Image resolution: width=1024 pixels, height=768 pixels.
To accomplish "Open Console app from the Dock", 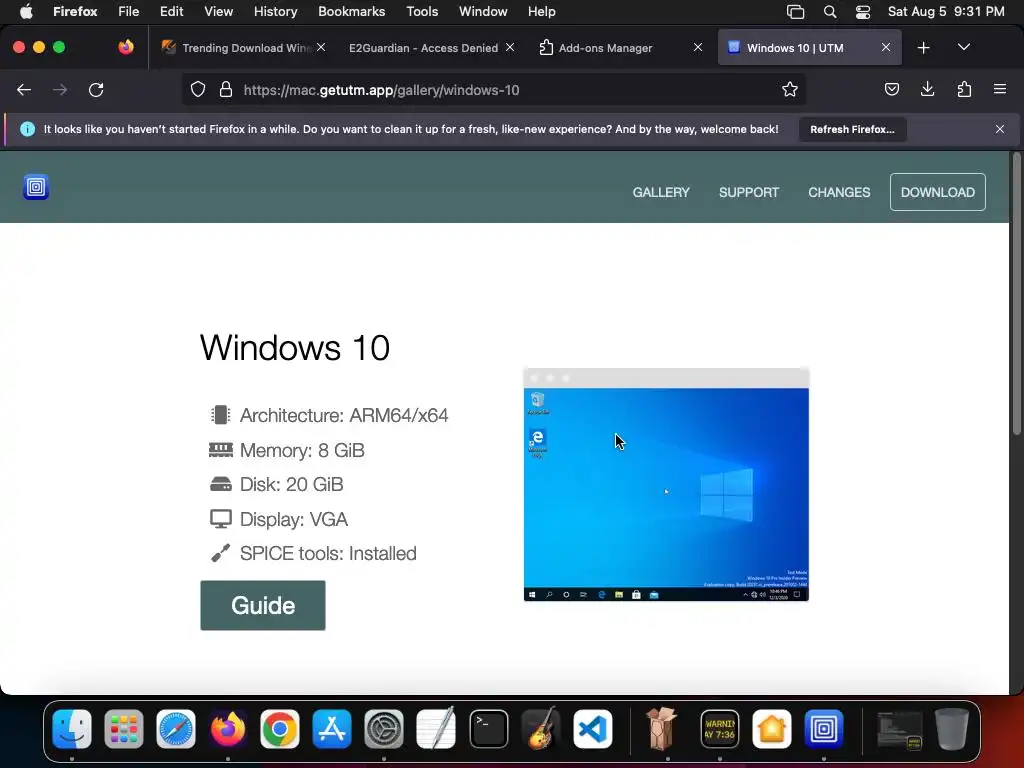I will (720, 729).
